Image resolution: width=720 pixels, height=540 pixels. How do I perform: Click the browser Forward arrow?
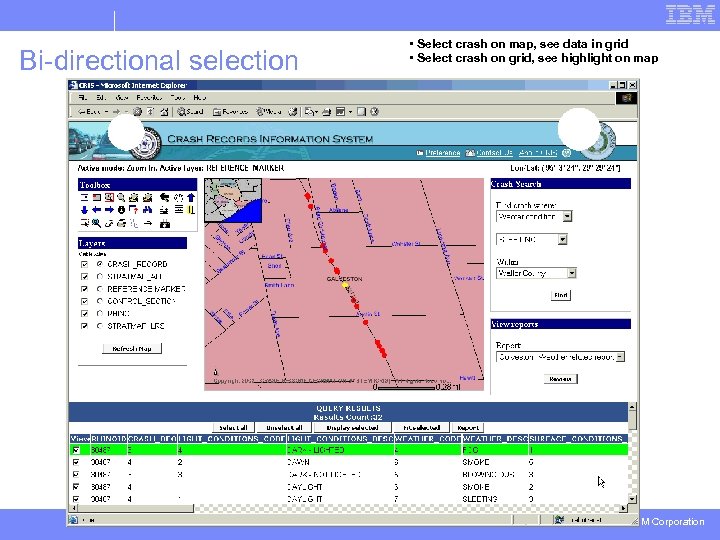click(x=117, y=112)
